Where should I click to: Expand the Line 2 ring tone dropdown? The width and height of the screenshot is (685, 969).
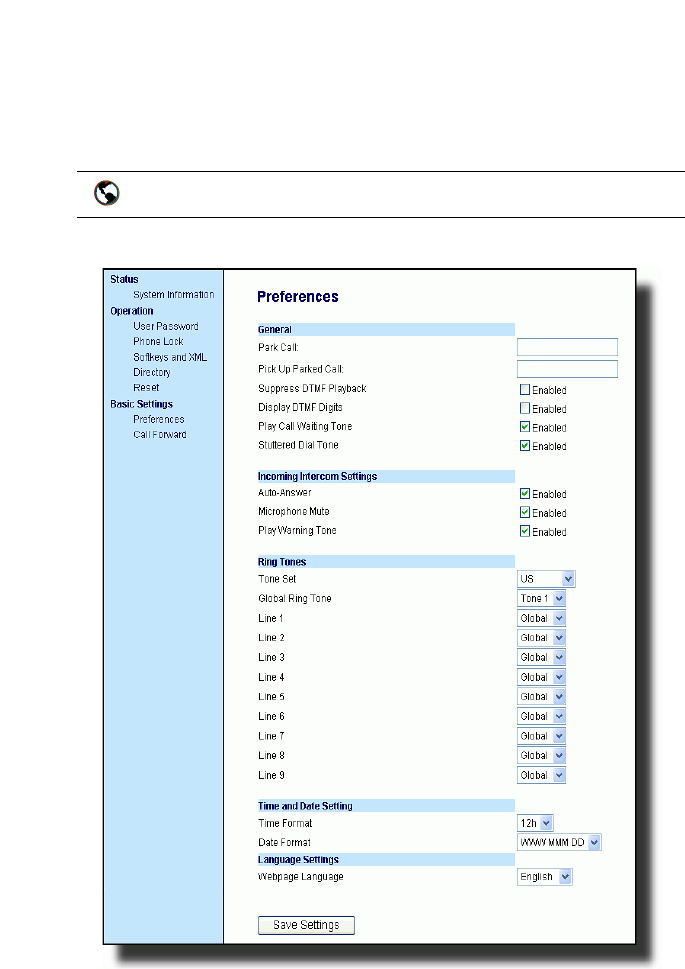point(541,638)
